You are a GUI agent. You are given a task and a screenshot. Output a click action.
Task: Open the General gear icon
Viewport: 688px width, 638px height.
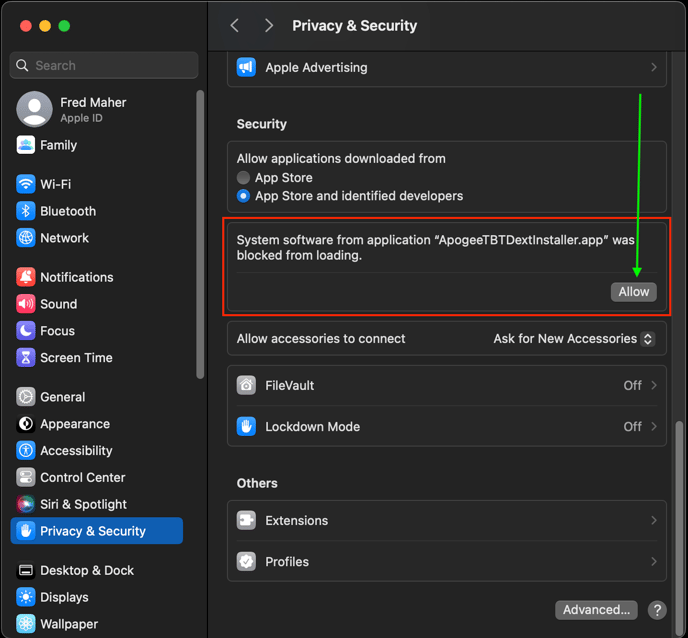point(25,397)
